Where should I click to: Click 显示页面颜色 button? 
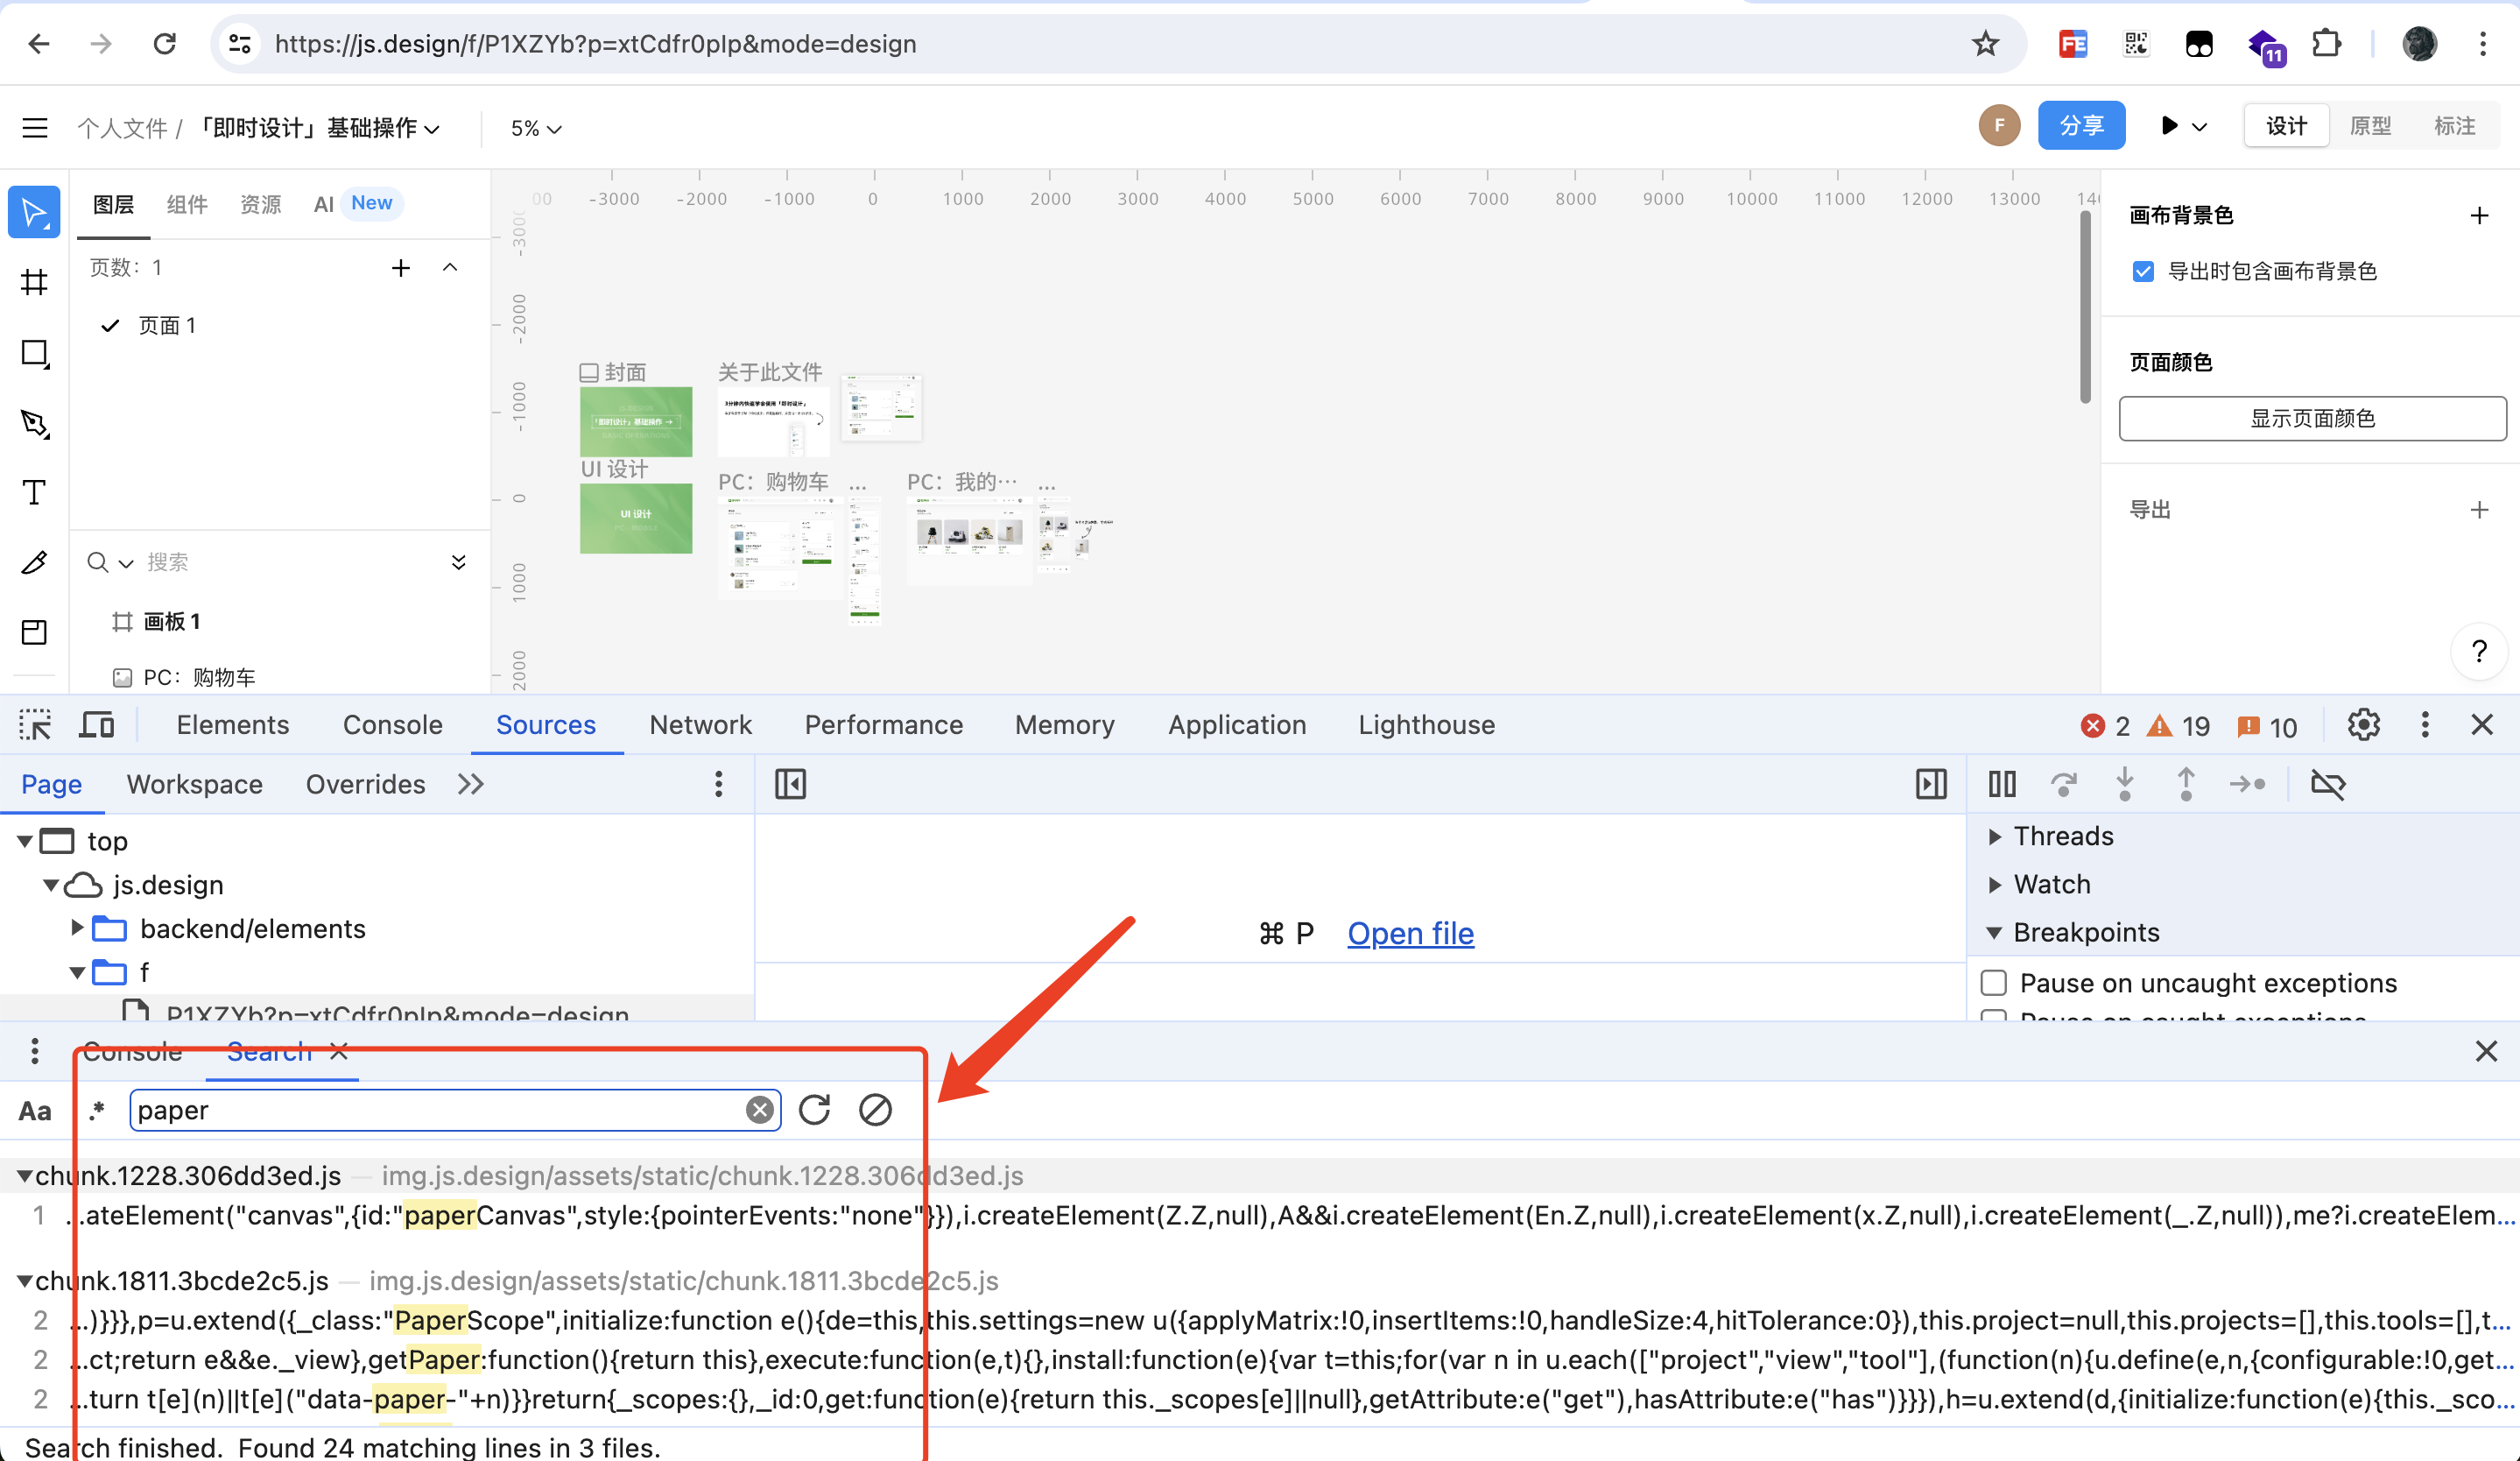coord(2310,418)
